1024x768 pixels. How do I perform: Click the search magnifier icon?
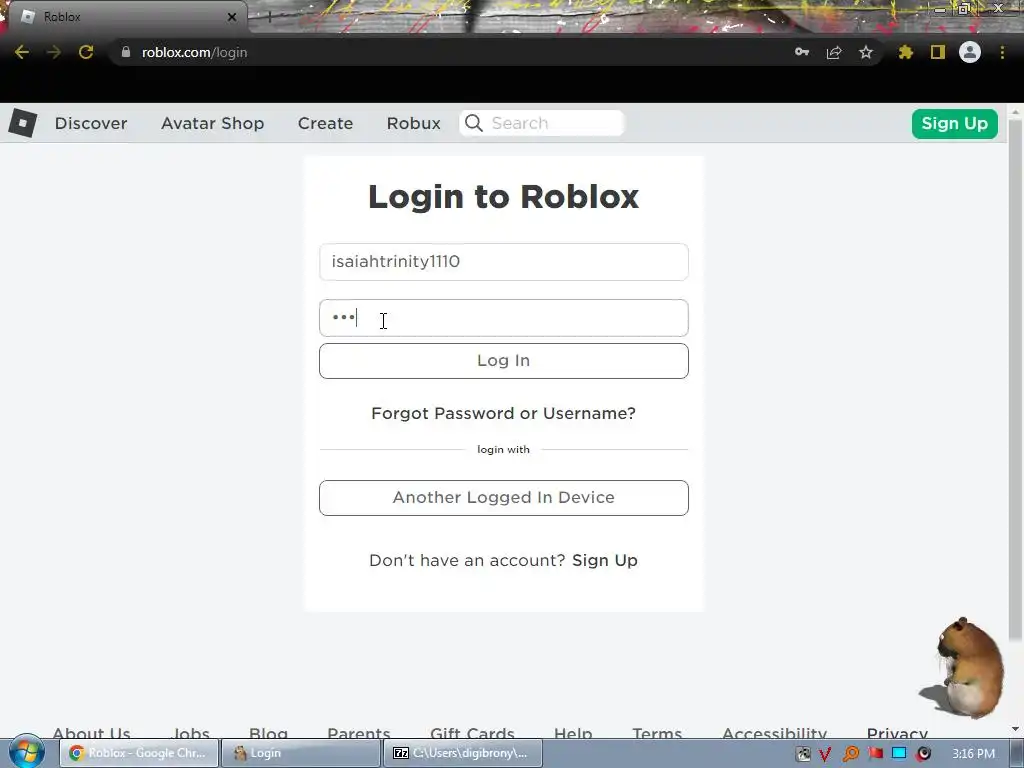(x=474, y=123)
